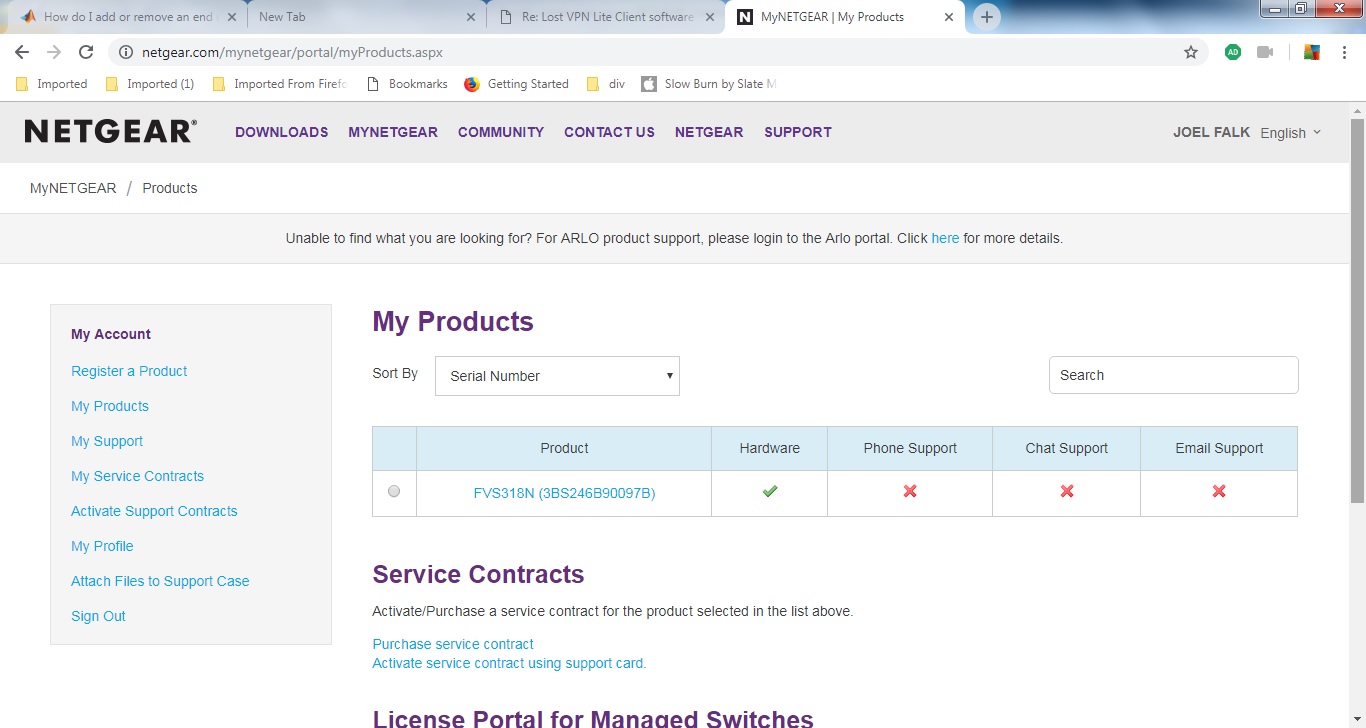Click in the products Search field
This screenshot has height=728, width=1366.
click(1173, 375)
